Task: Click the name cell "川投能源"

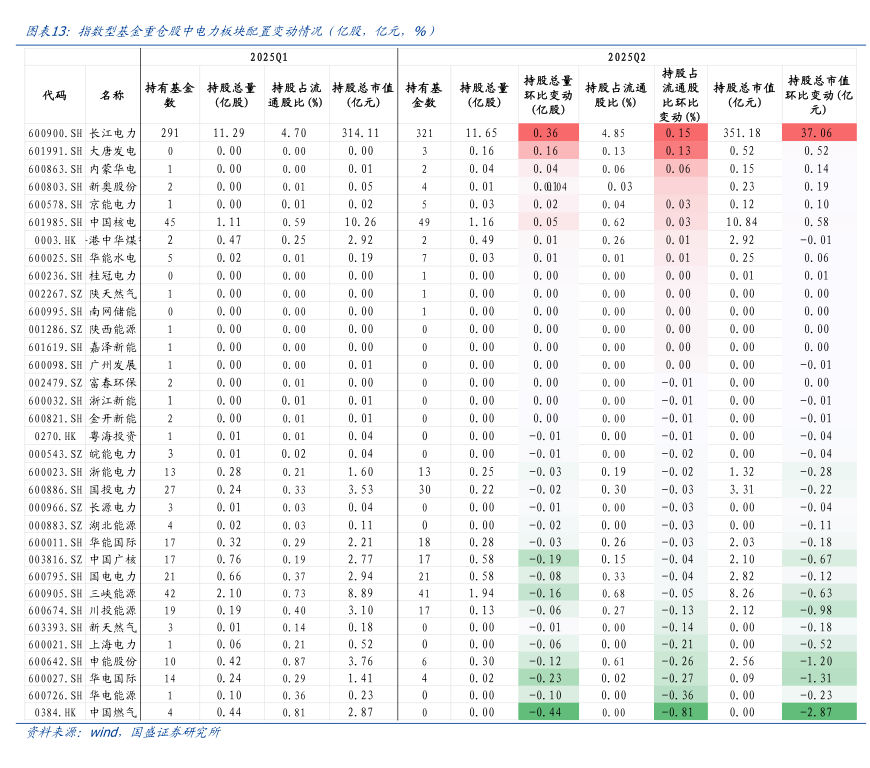Action: coord(113,610)
